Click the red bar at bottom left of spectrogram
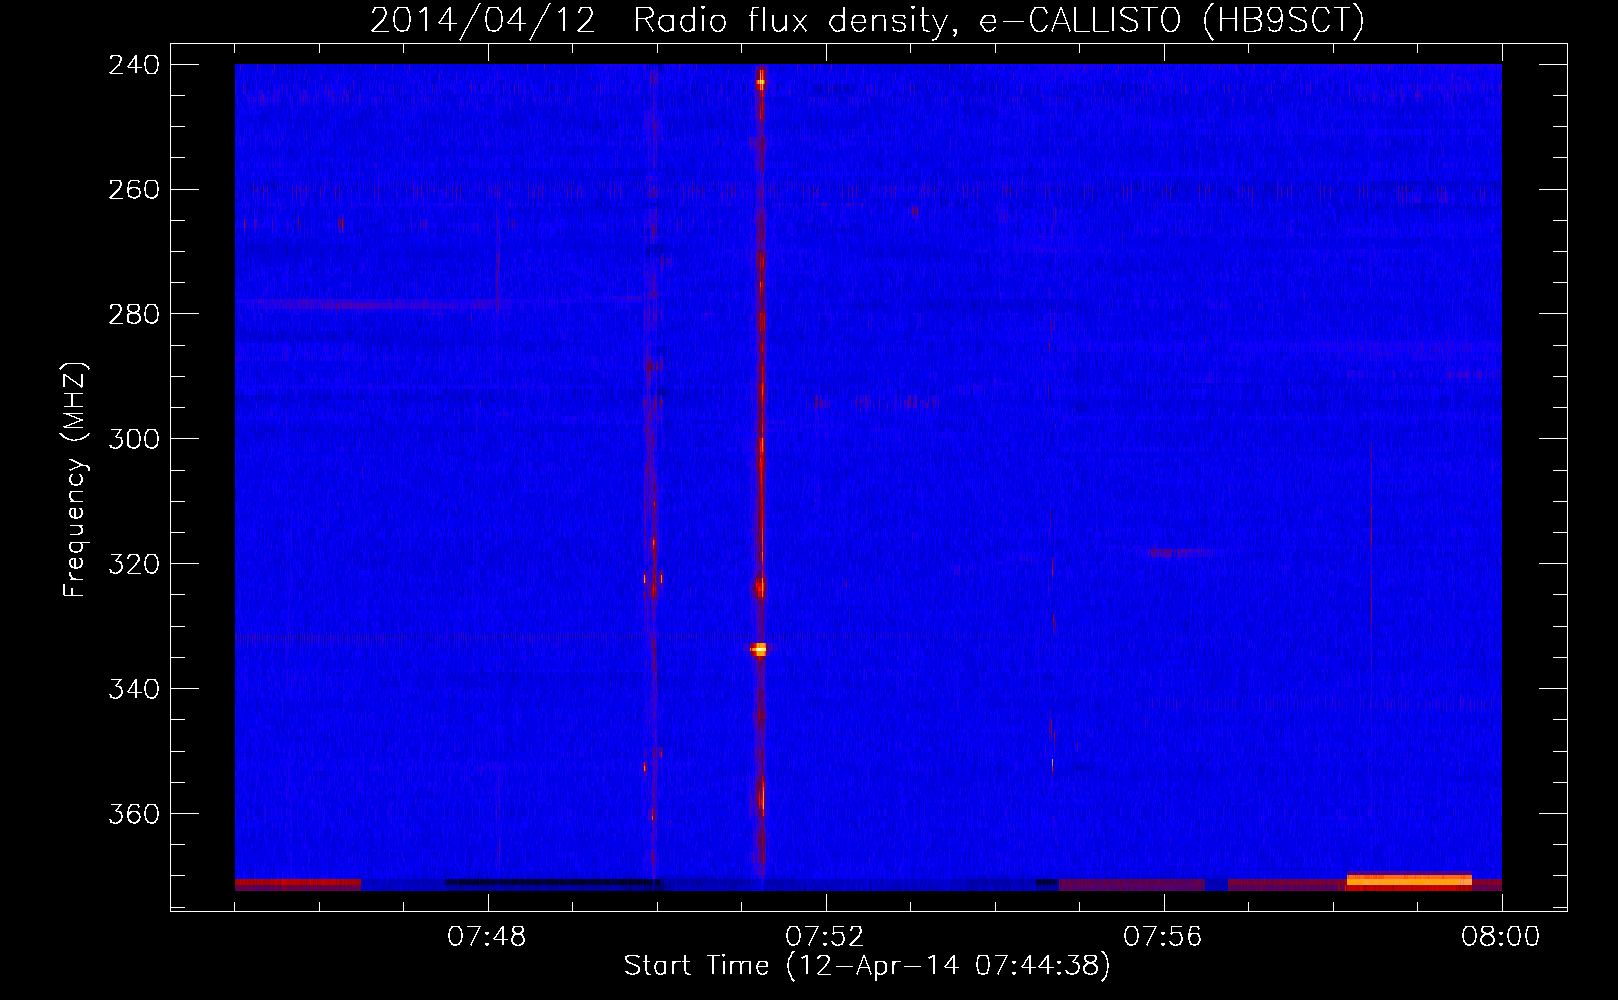 pyautogui.click(x=298, y=885)
